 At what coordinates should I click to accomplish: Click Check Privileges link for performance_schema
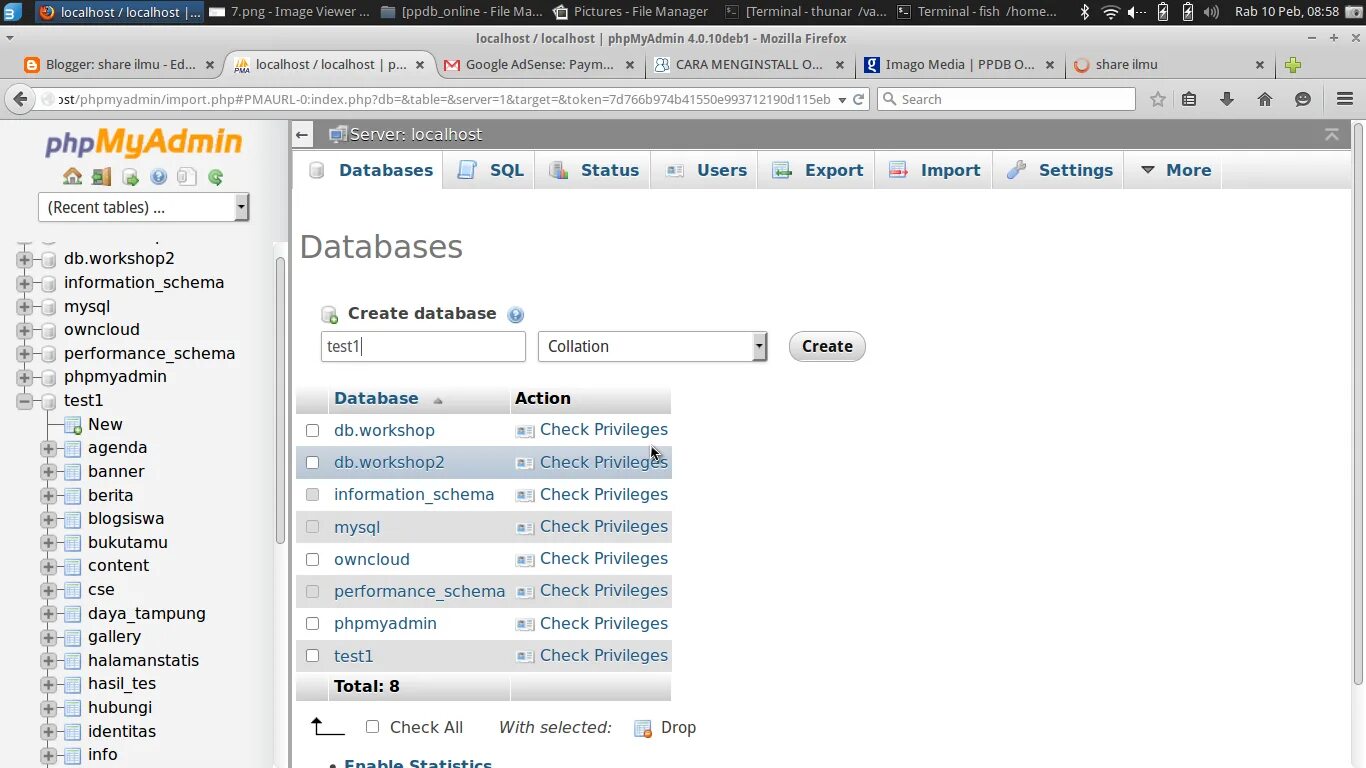[604, 591]
